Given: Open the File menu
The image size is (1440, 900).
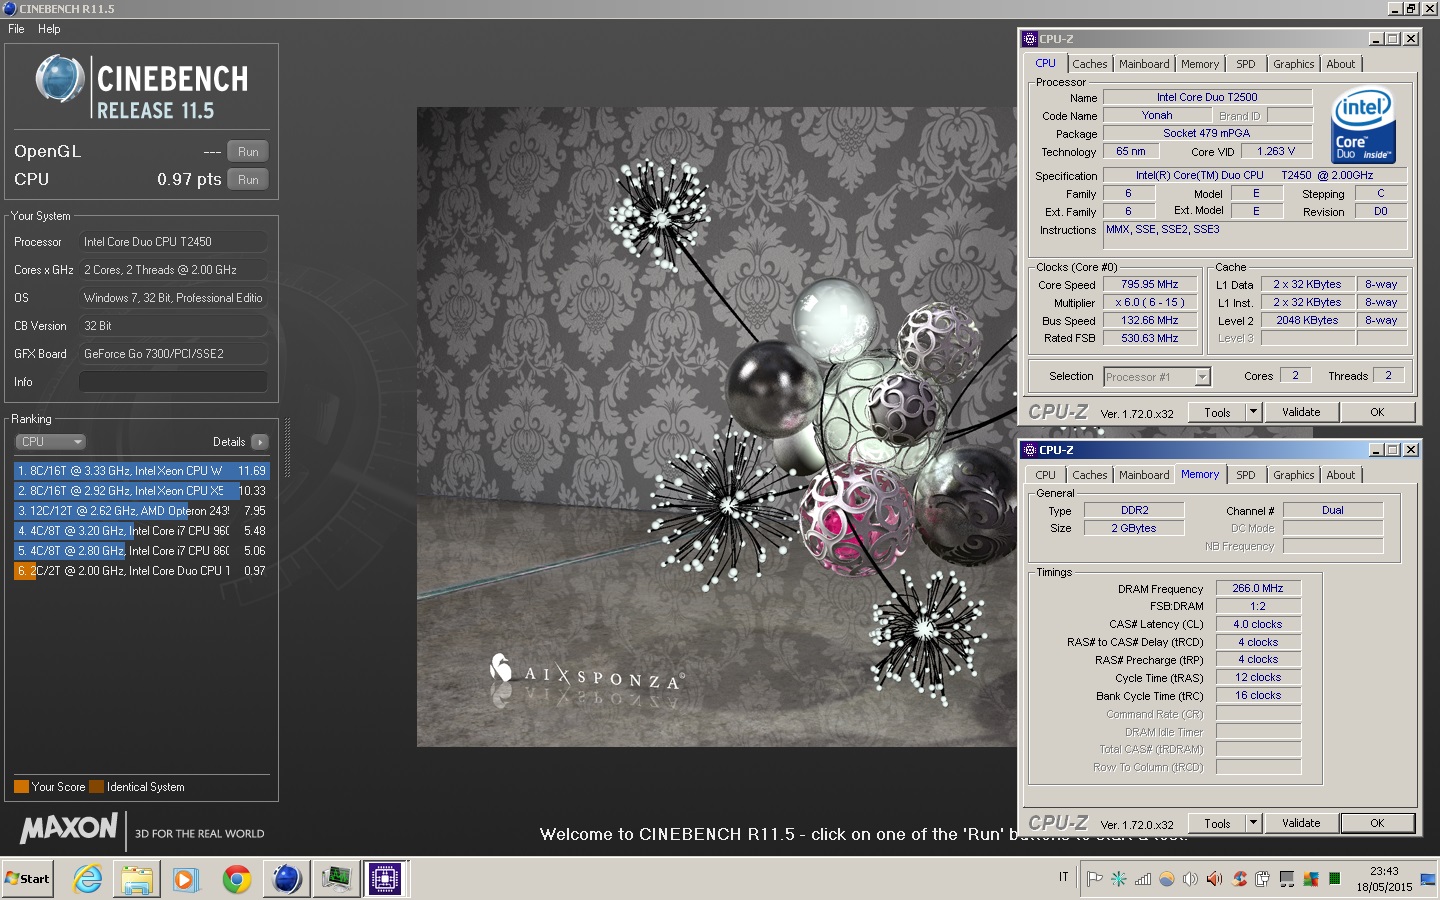Looking at the screenshot, I should click(x=16, y=29).
